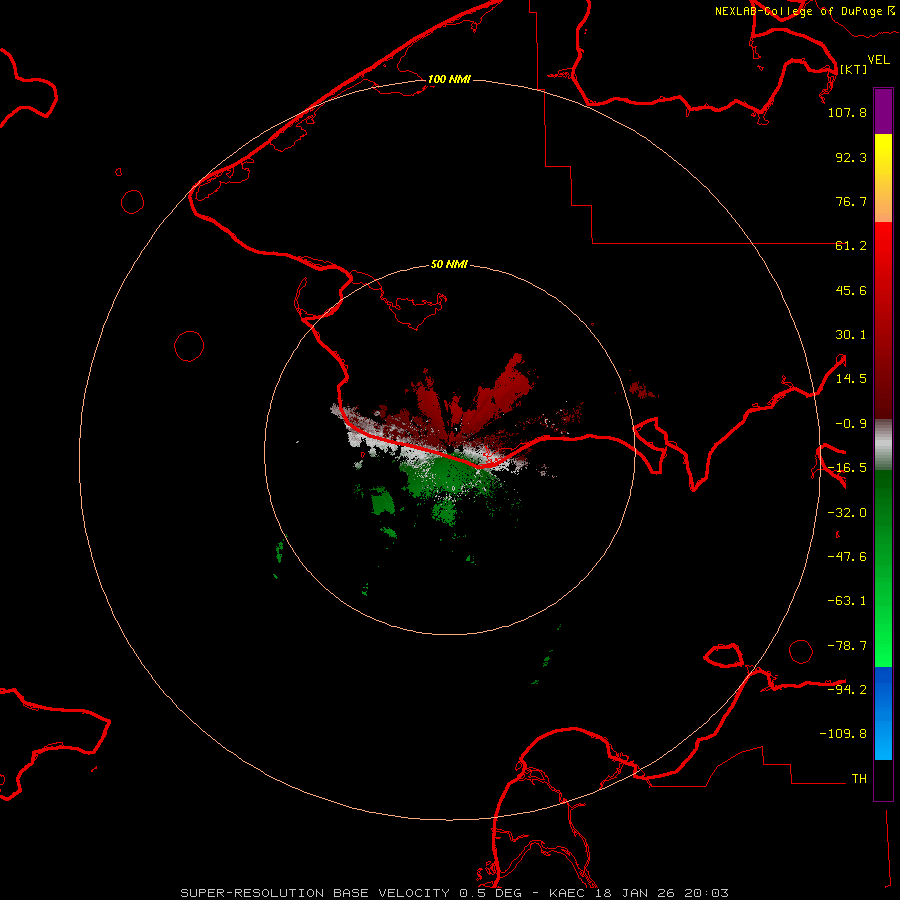This screenshot has width=900, height=900.
Task: Click the 14.5 velocity scale value
Action: (851, 379)
